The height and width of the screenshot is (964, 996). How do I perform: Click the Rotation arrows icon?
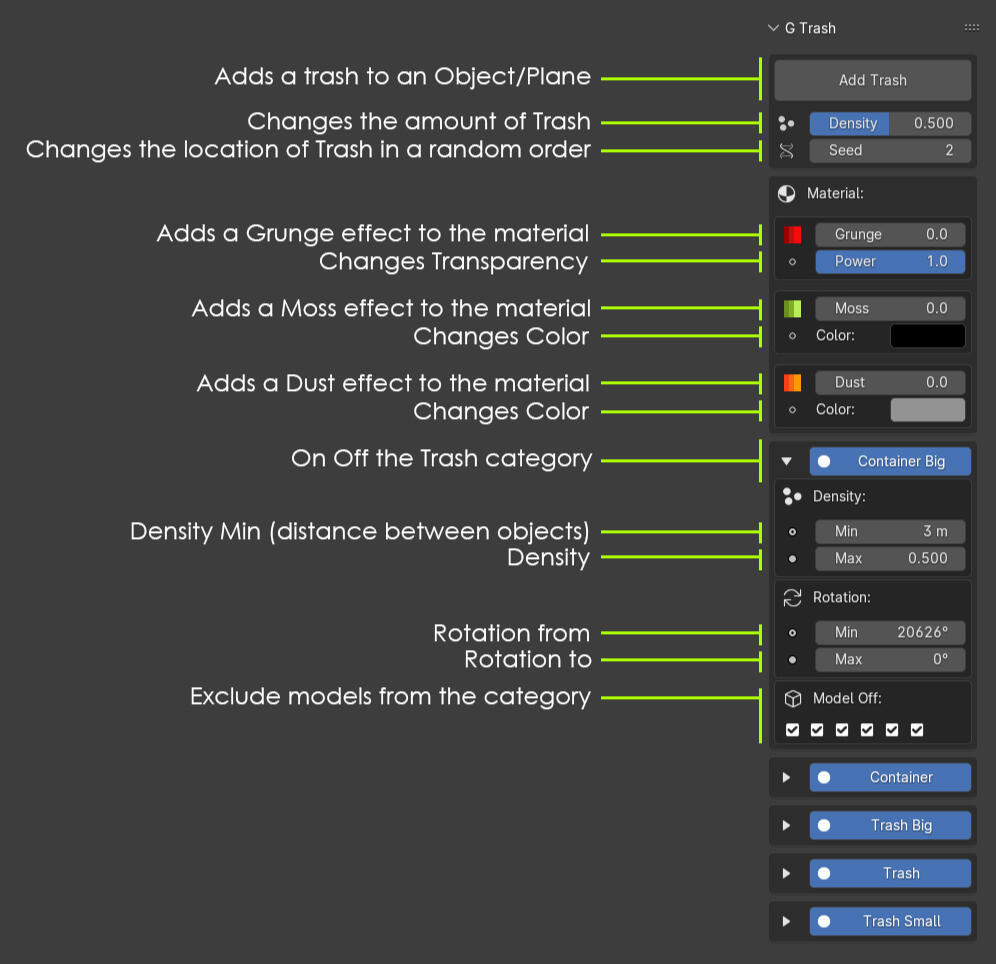click(x=792, y=598)
